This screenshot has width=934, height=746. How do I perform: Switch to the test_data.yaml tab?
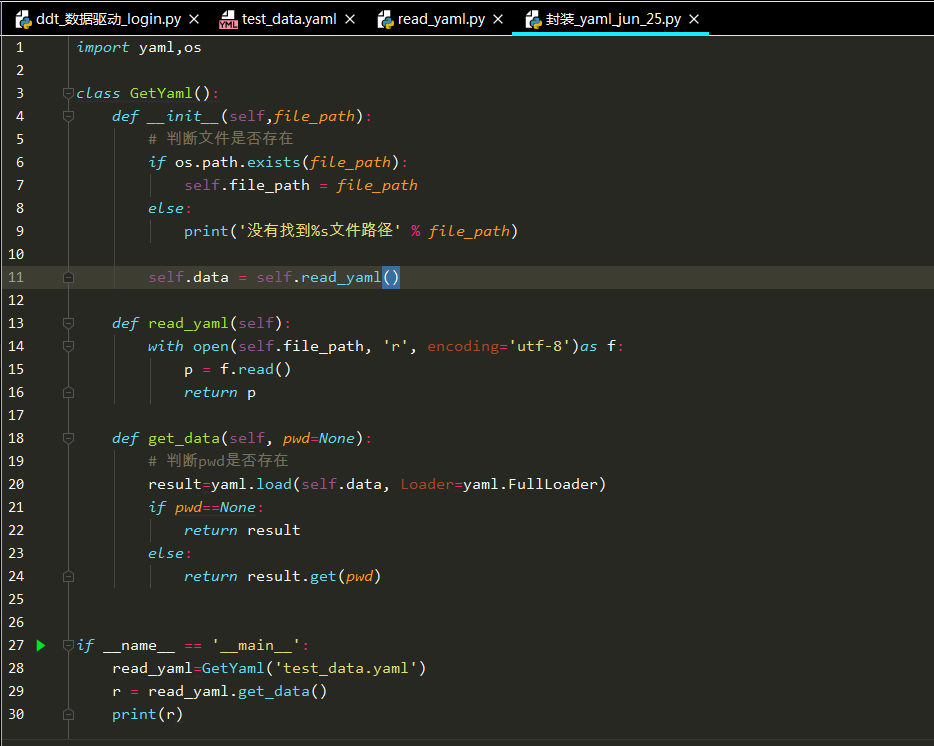289,19
